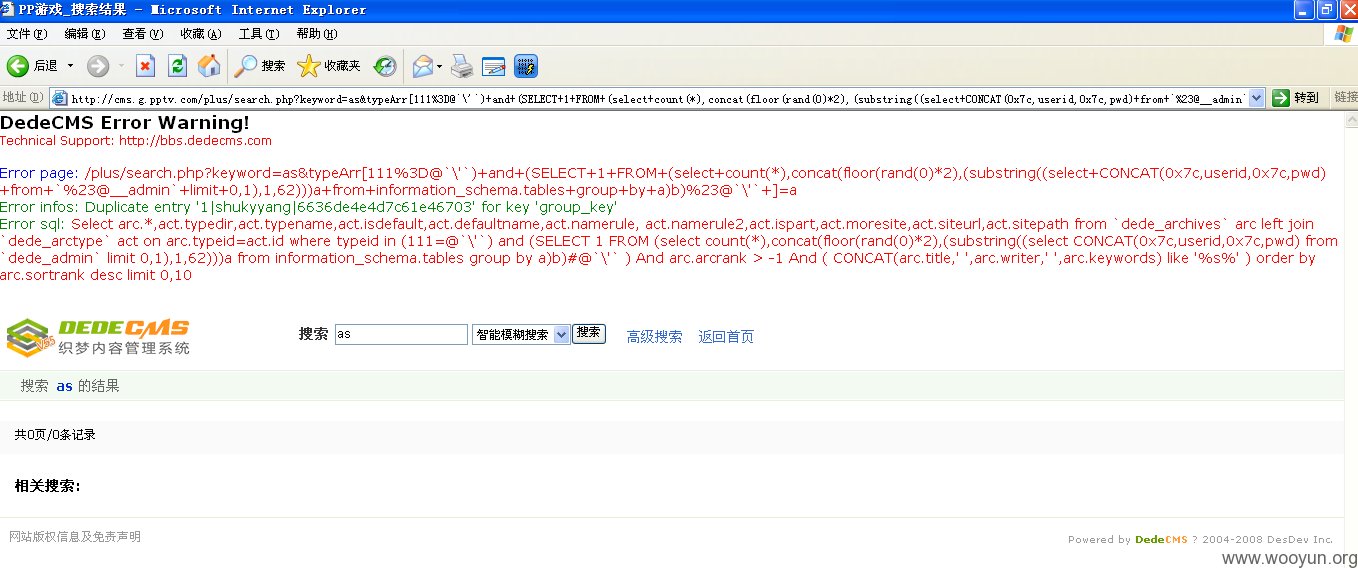Click the 转到 go button
The width and height of the screenshot is (1358, 568).
1296,98
